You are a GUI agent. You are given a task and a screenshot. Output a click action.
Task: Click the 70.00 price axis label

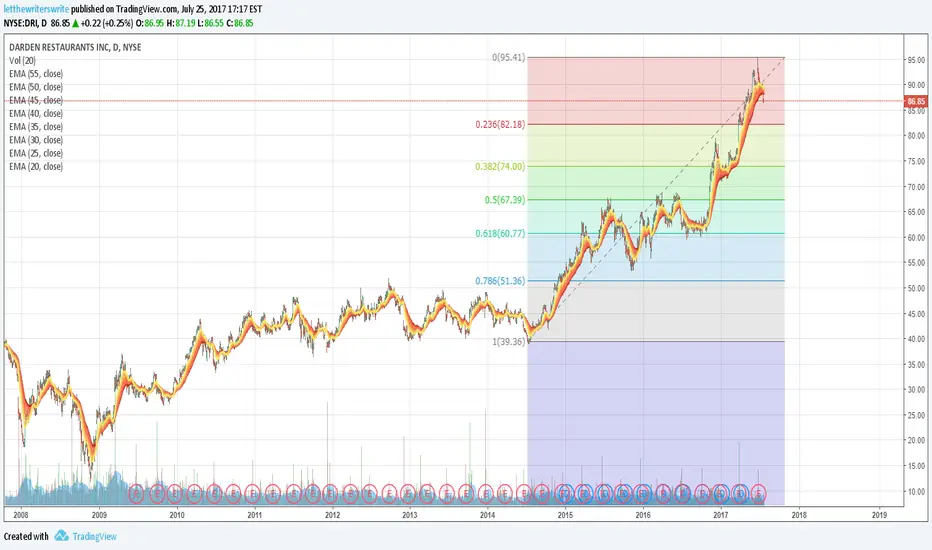click(x=916, y=187)
